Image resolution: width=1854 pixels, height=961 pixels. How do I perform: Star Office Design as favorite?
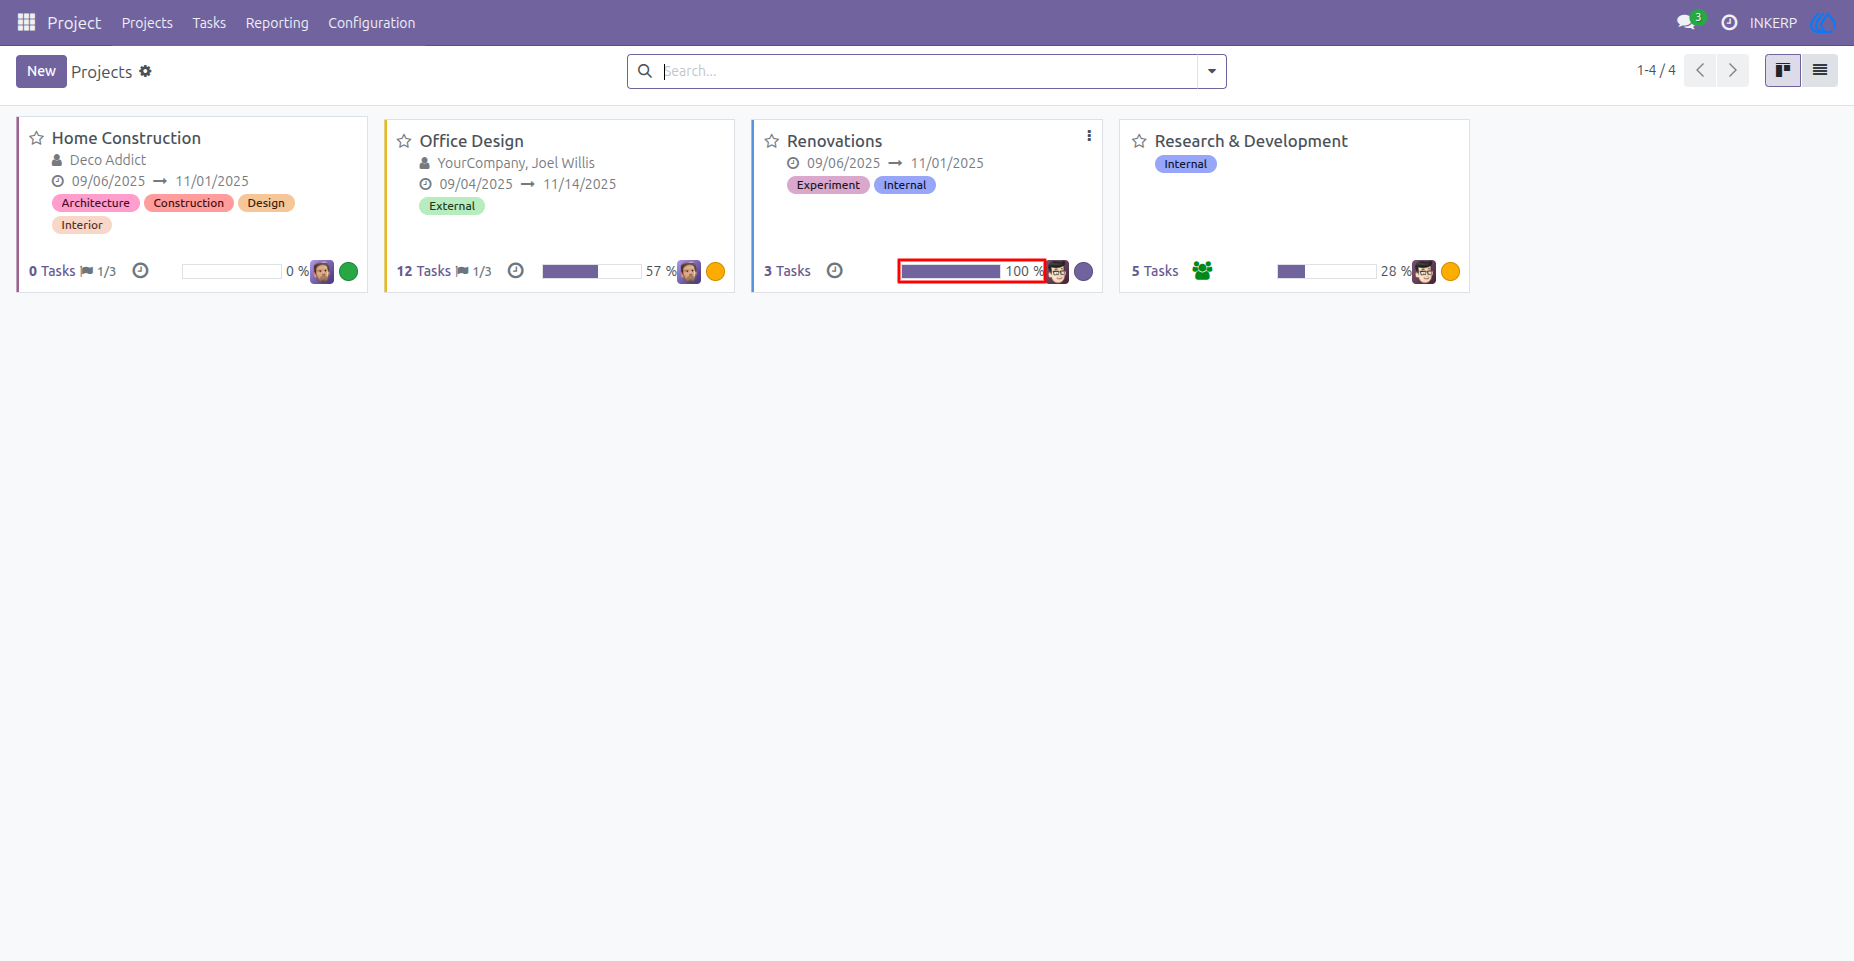click(404, 141)
